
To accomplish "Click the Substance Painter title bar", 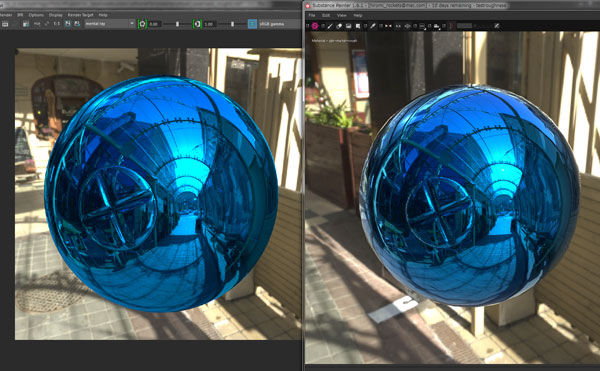I will click(452, 5).
